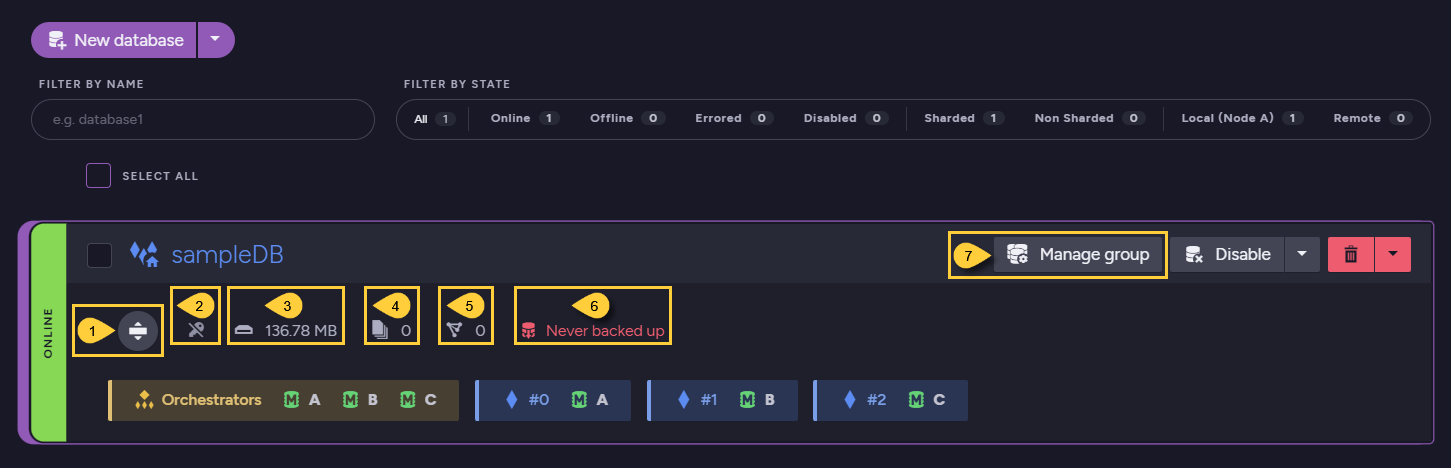The image size is (1451, 468).
Task: Click node B in shard #1
Action: pos(759,400)
